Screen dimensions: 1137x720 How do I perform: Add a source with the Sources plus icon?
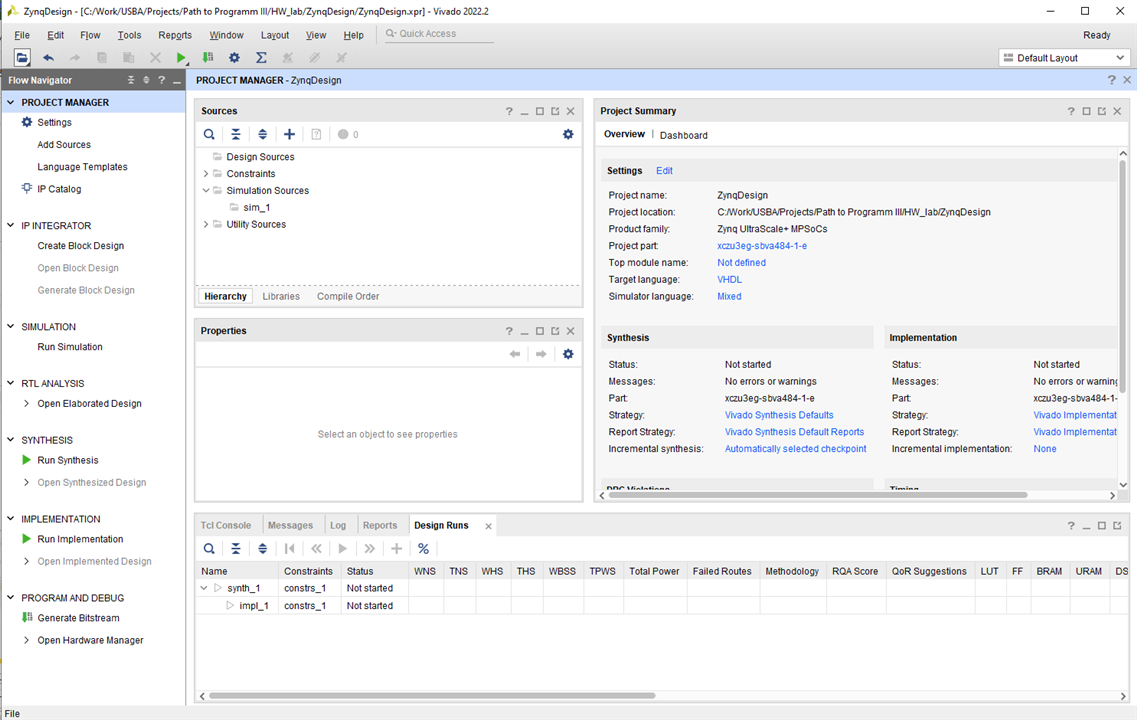(289, 134)
